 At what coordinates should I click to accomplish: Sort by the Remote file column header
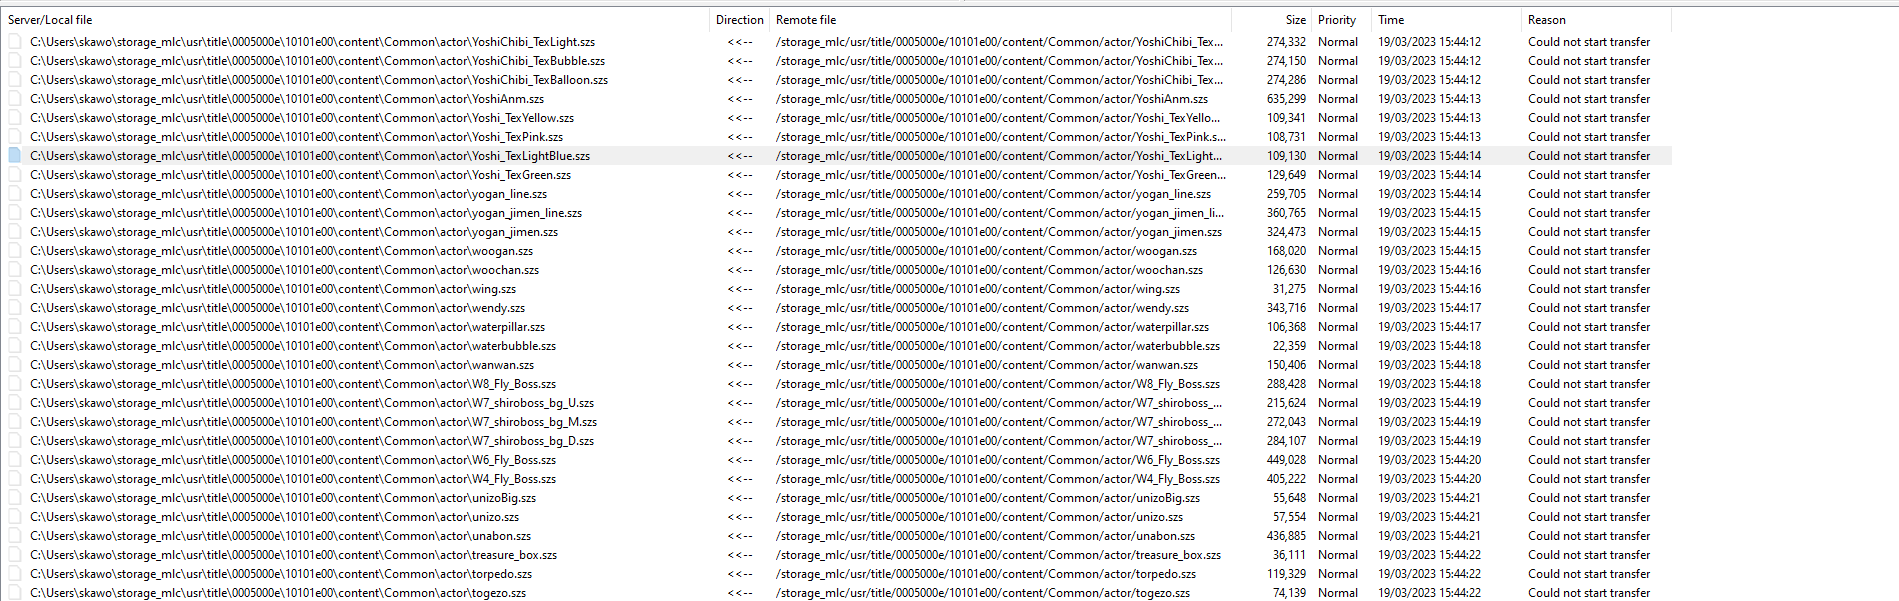(x=1000, y=20)
